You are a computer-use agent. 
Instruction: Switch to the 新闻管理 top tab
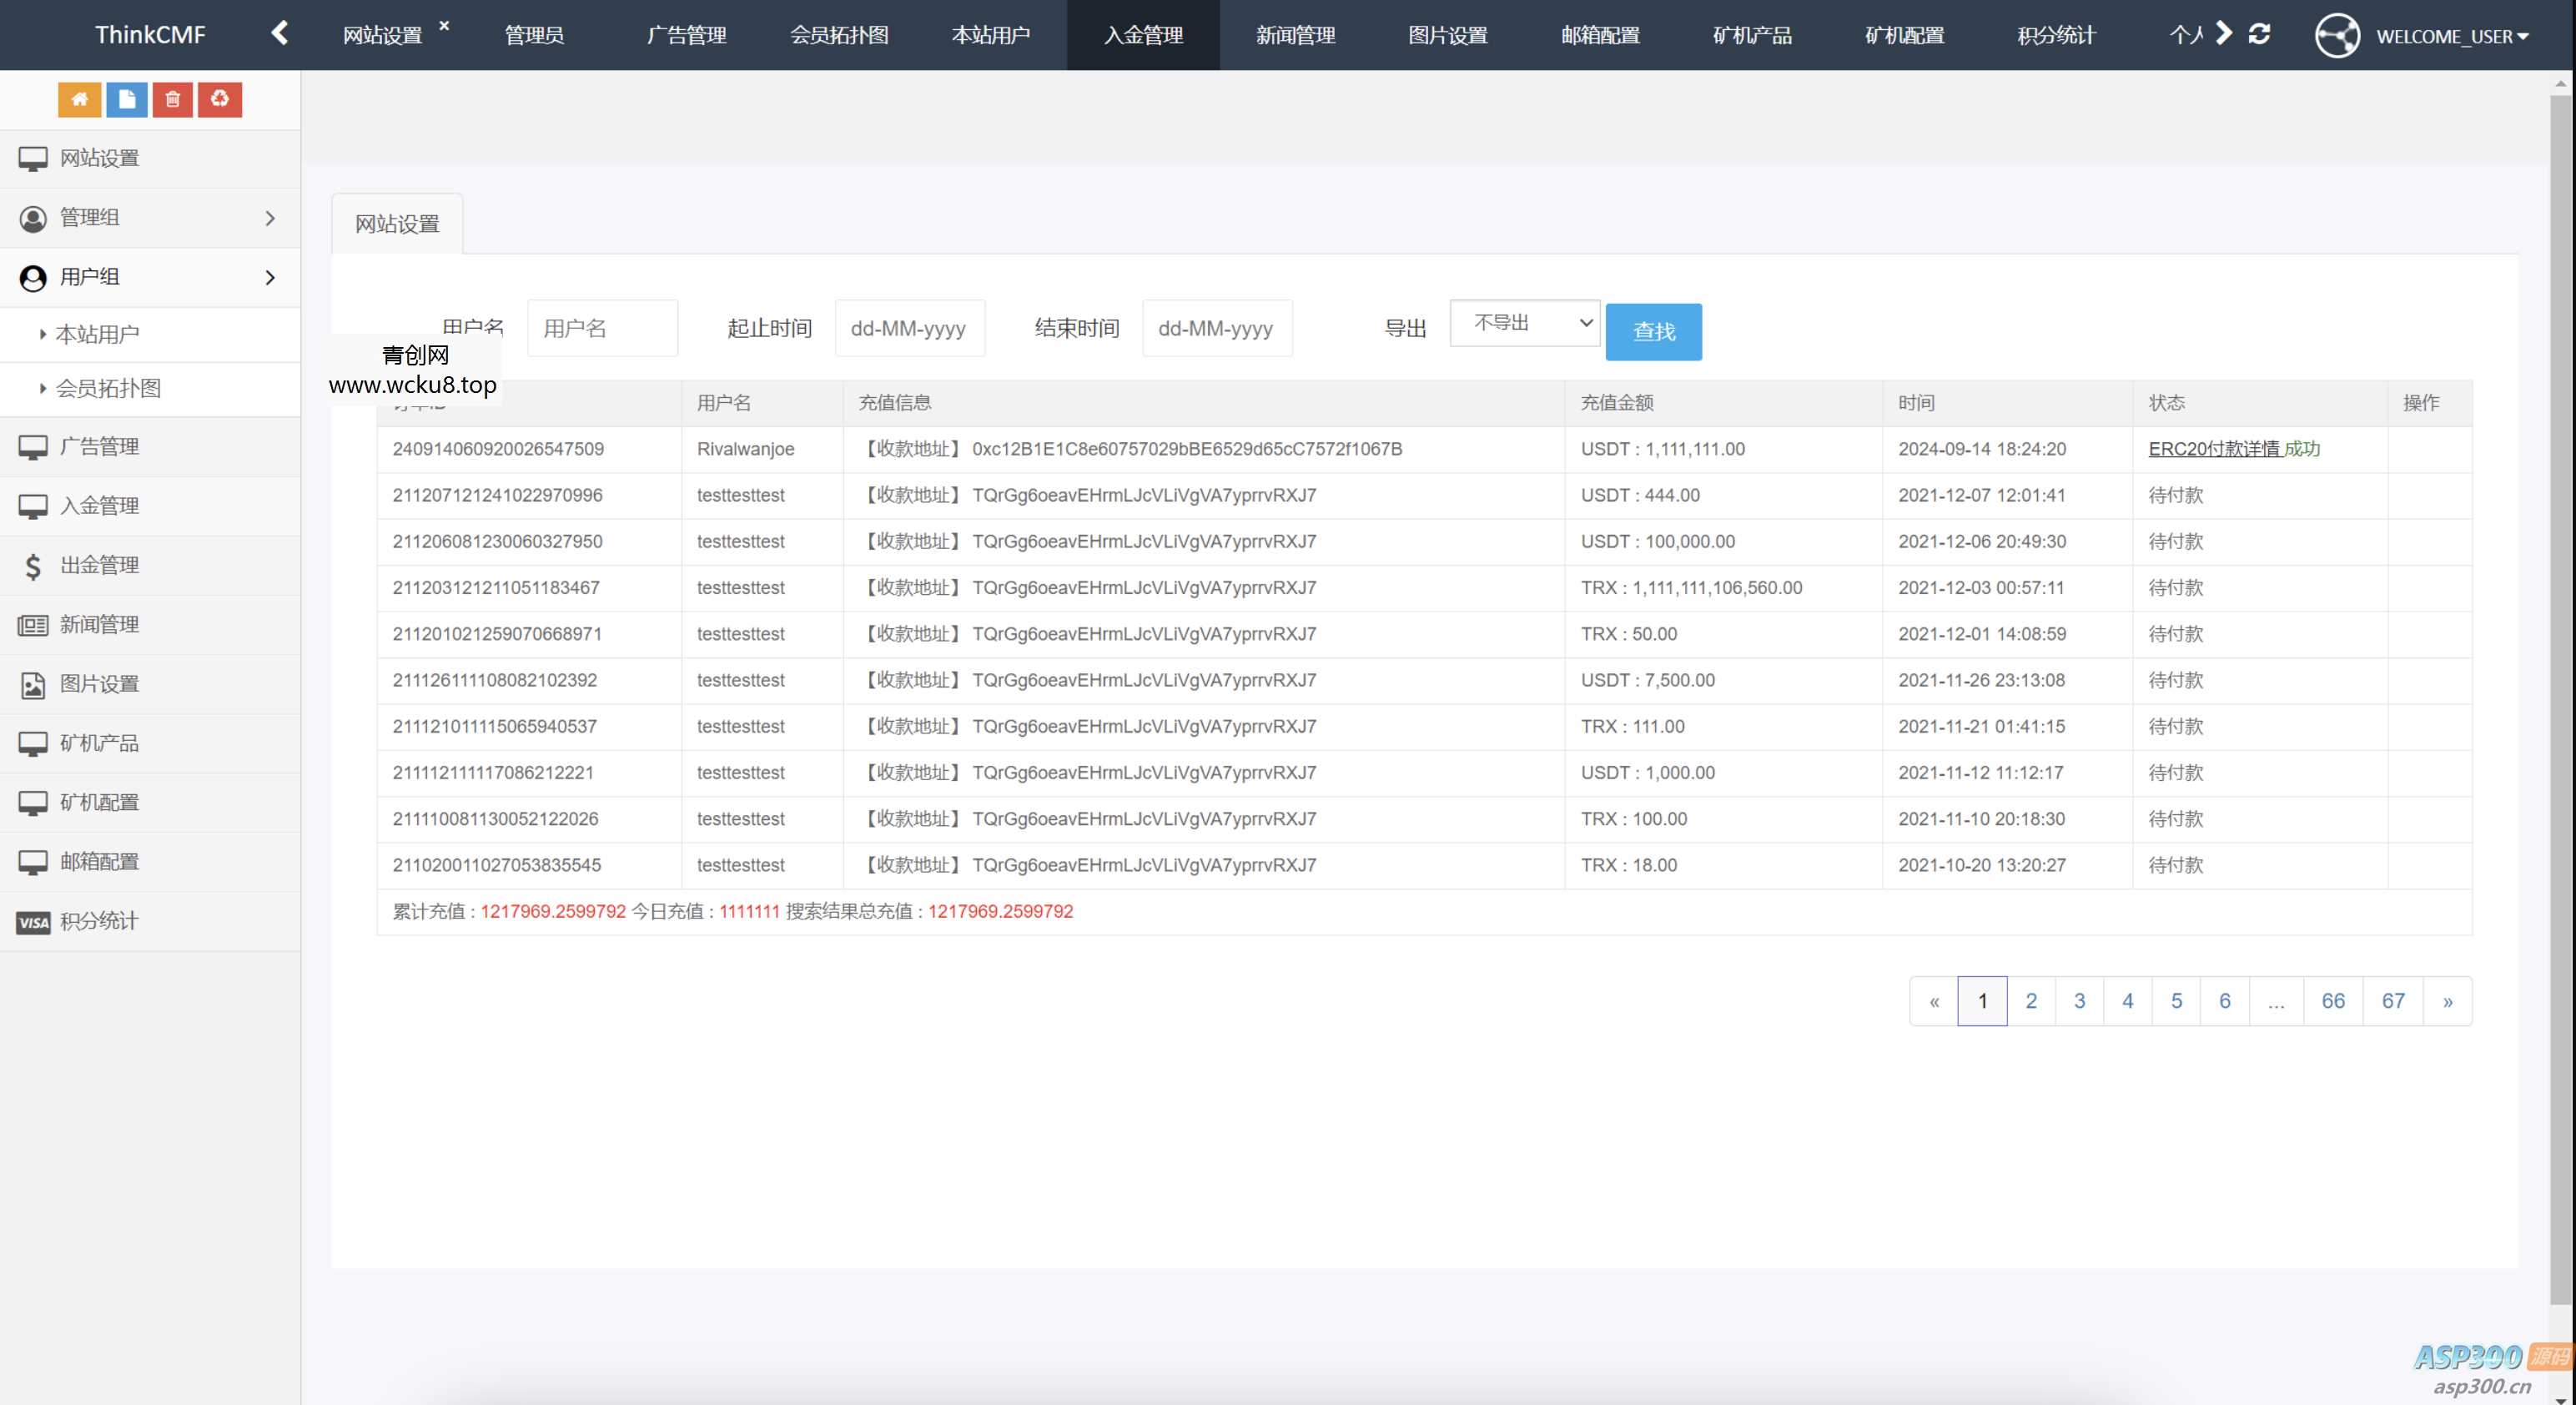point(1295,35)
